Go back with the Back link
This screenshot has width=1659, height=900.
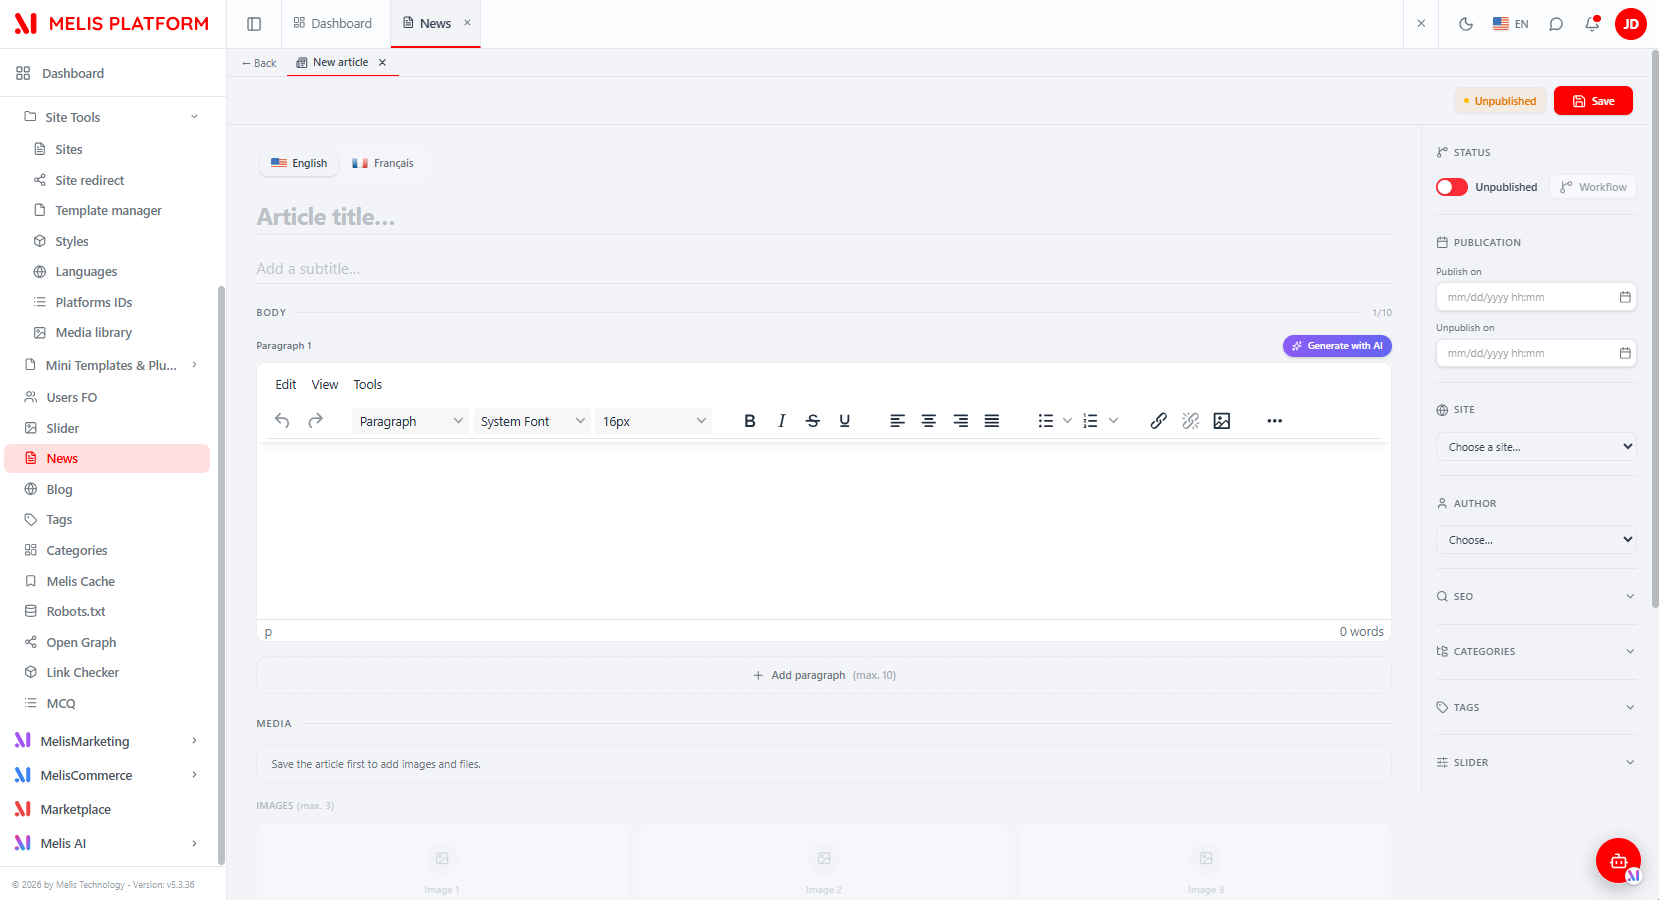click(259, 63)
